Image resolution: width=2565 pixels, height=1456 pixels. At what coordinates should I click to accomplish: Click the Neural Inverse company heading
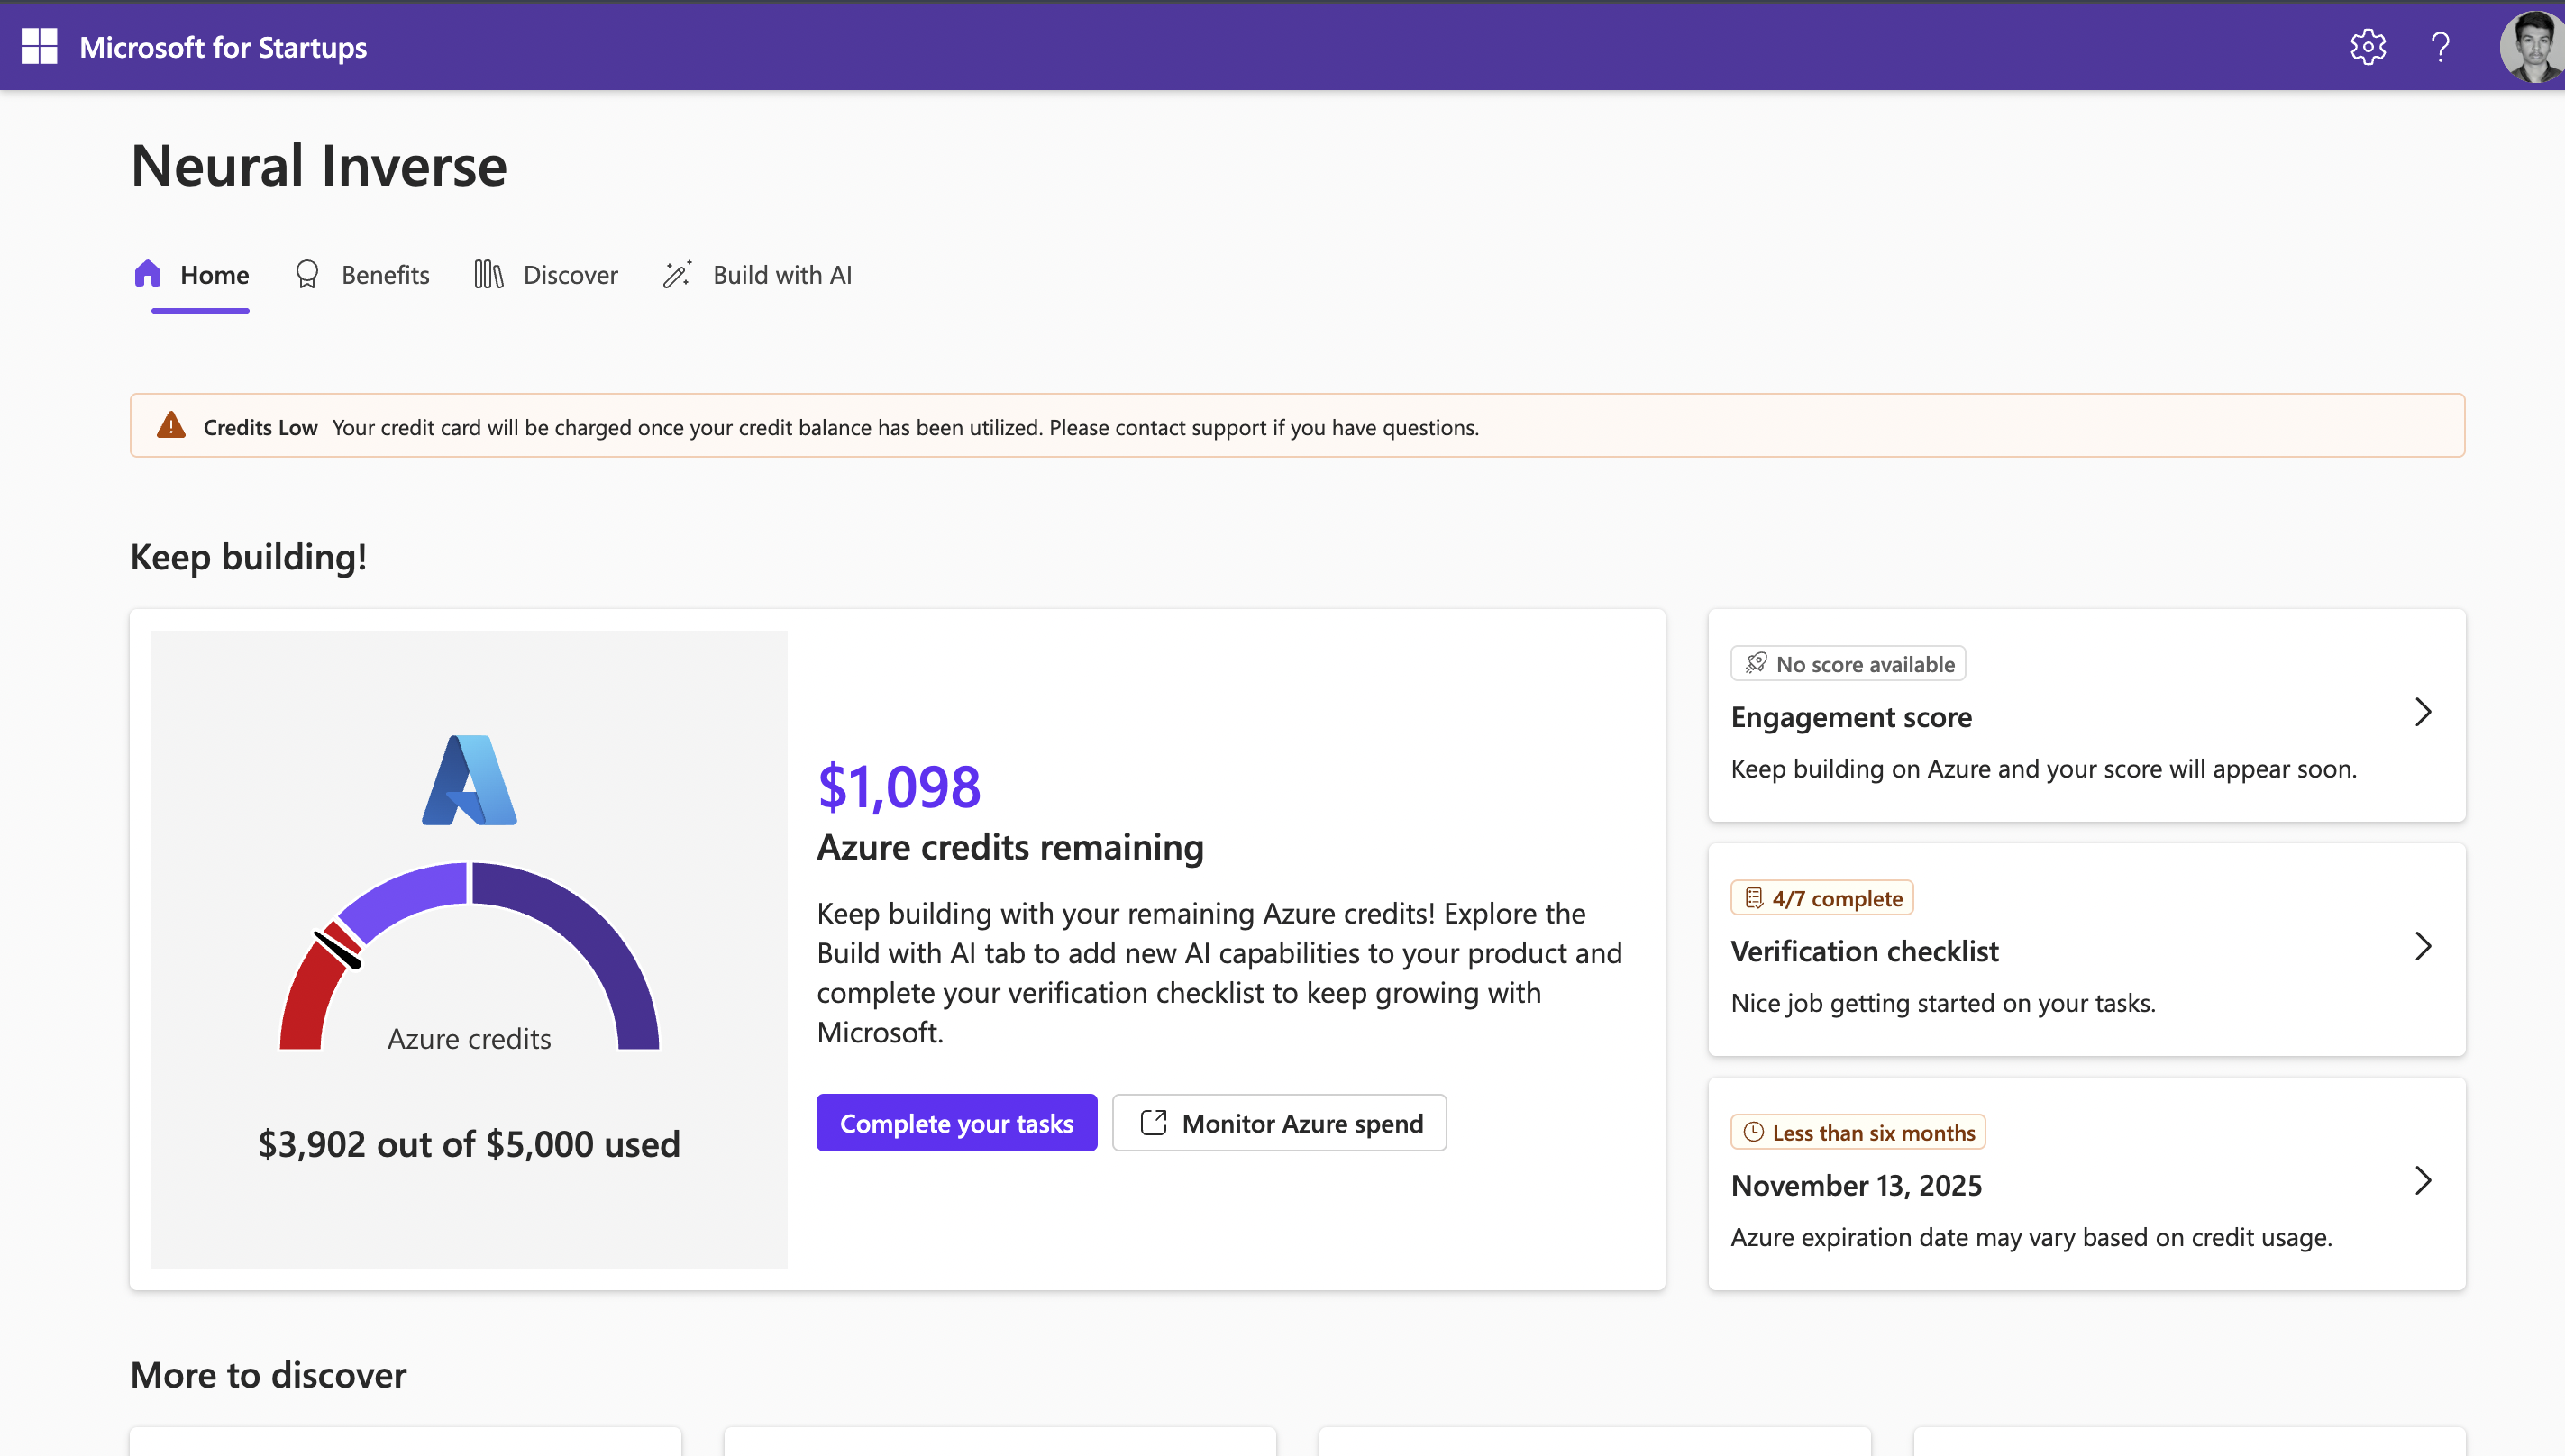point(319,165)
